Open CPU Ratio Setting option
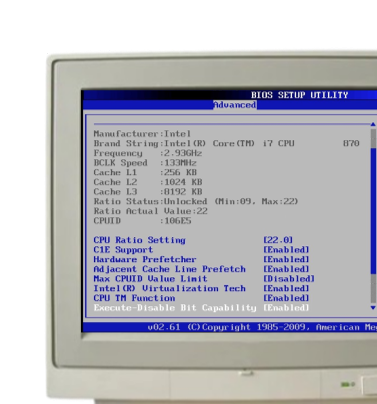Viewport: 377px width, 404px height. tap(139, 240)
